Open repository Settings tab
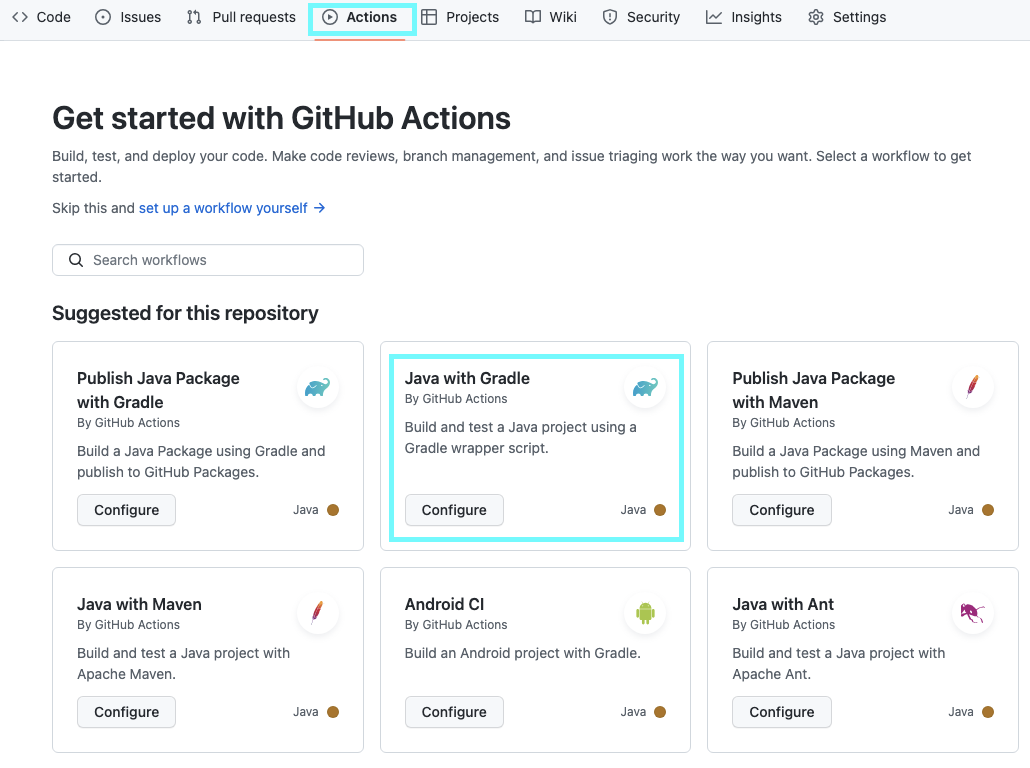1030x768 pixels. 847,17
